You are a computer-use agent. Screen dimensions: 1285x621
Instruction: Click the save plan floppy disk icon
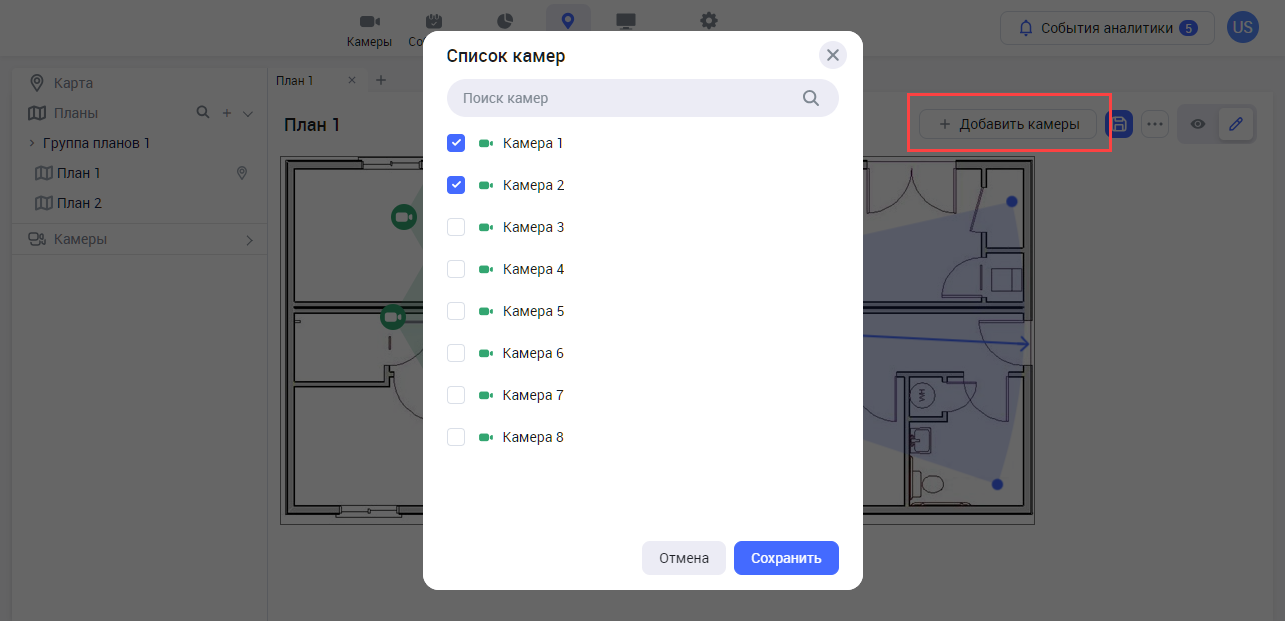coord(1119,124)
